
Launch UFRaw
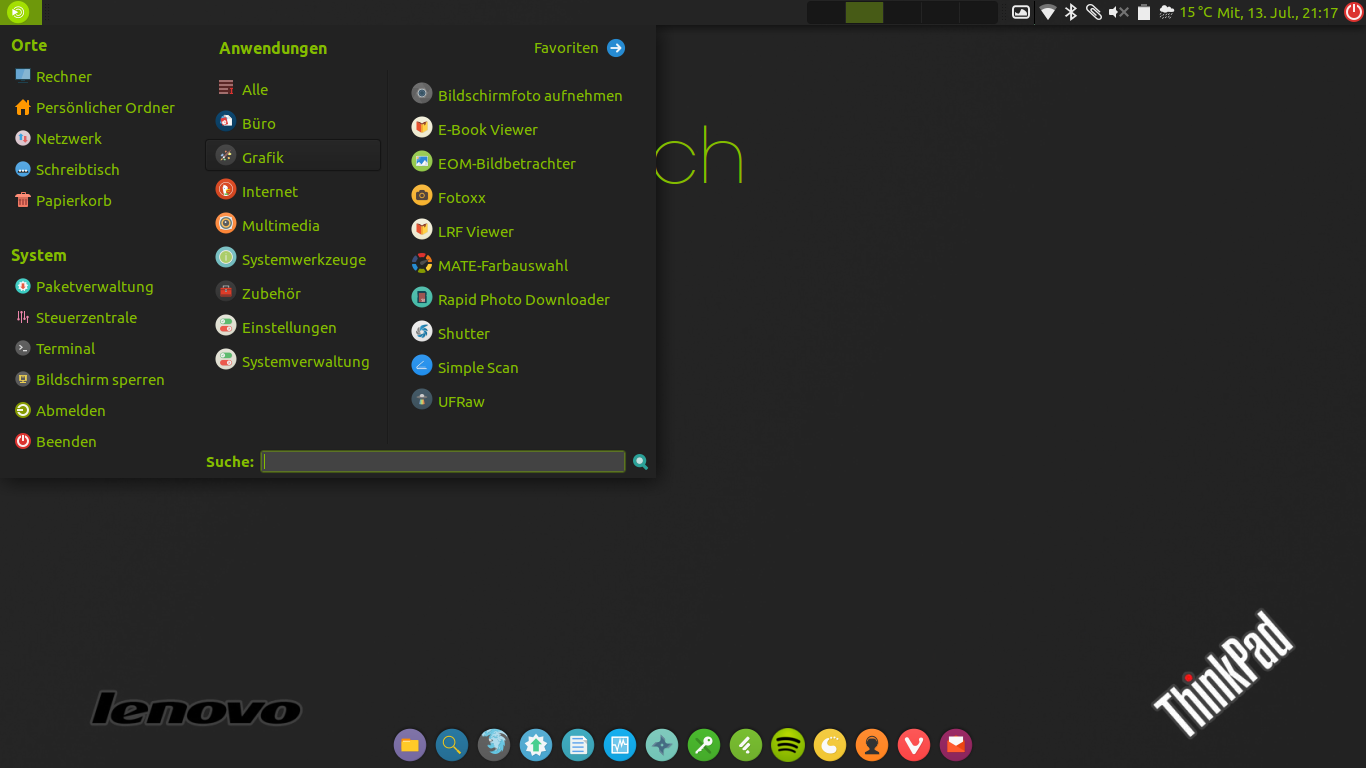point(449,401)
